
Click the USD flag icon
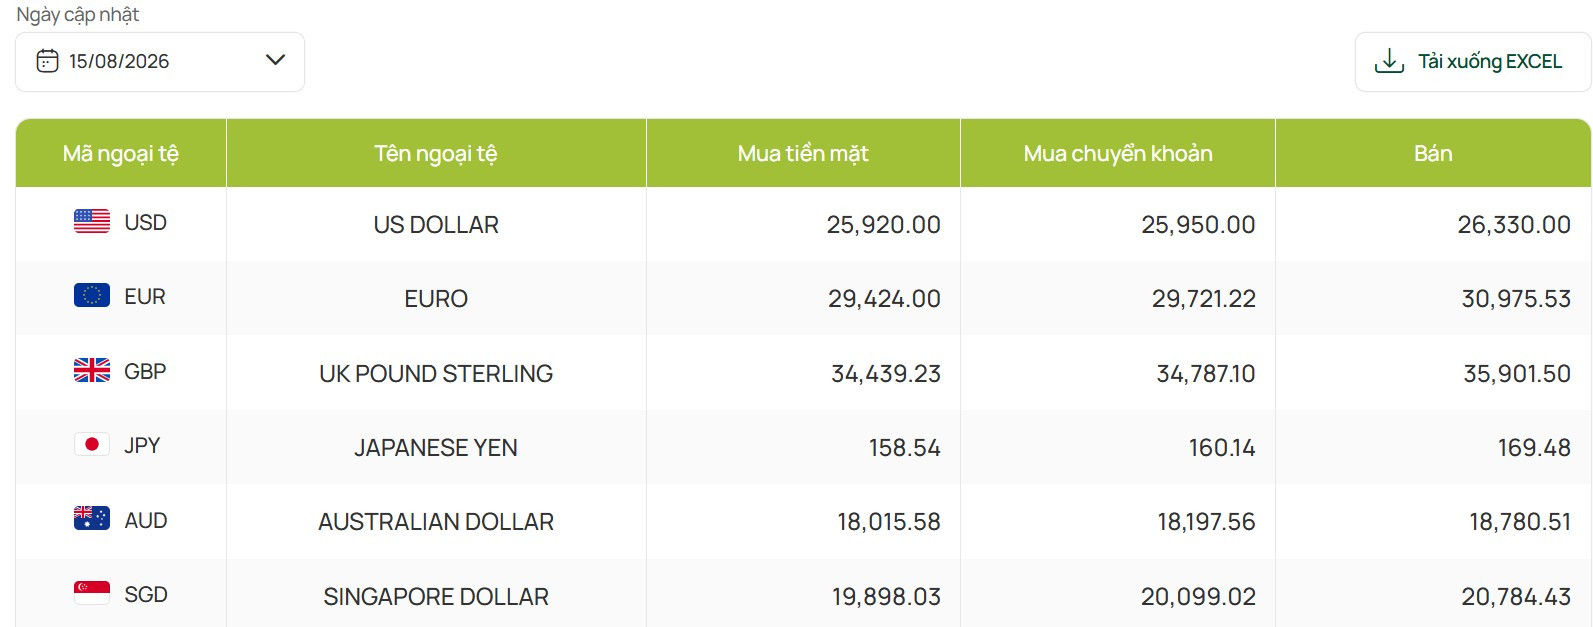[92, 221]
